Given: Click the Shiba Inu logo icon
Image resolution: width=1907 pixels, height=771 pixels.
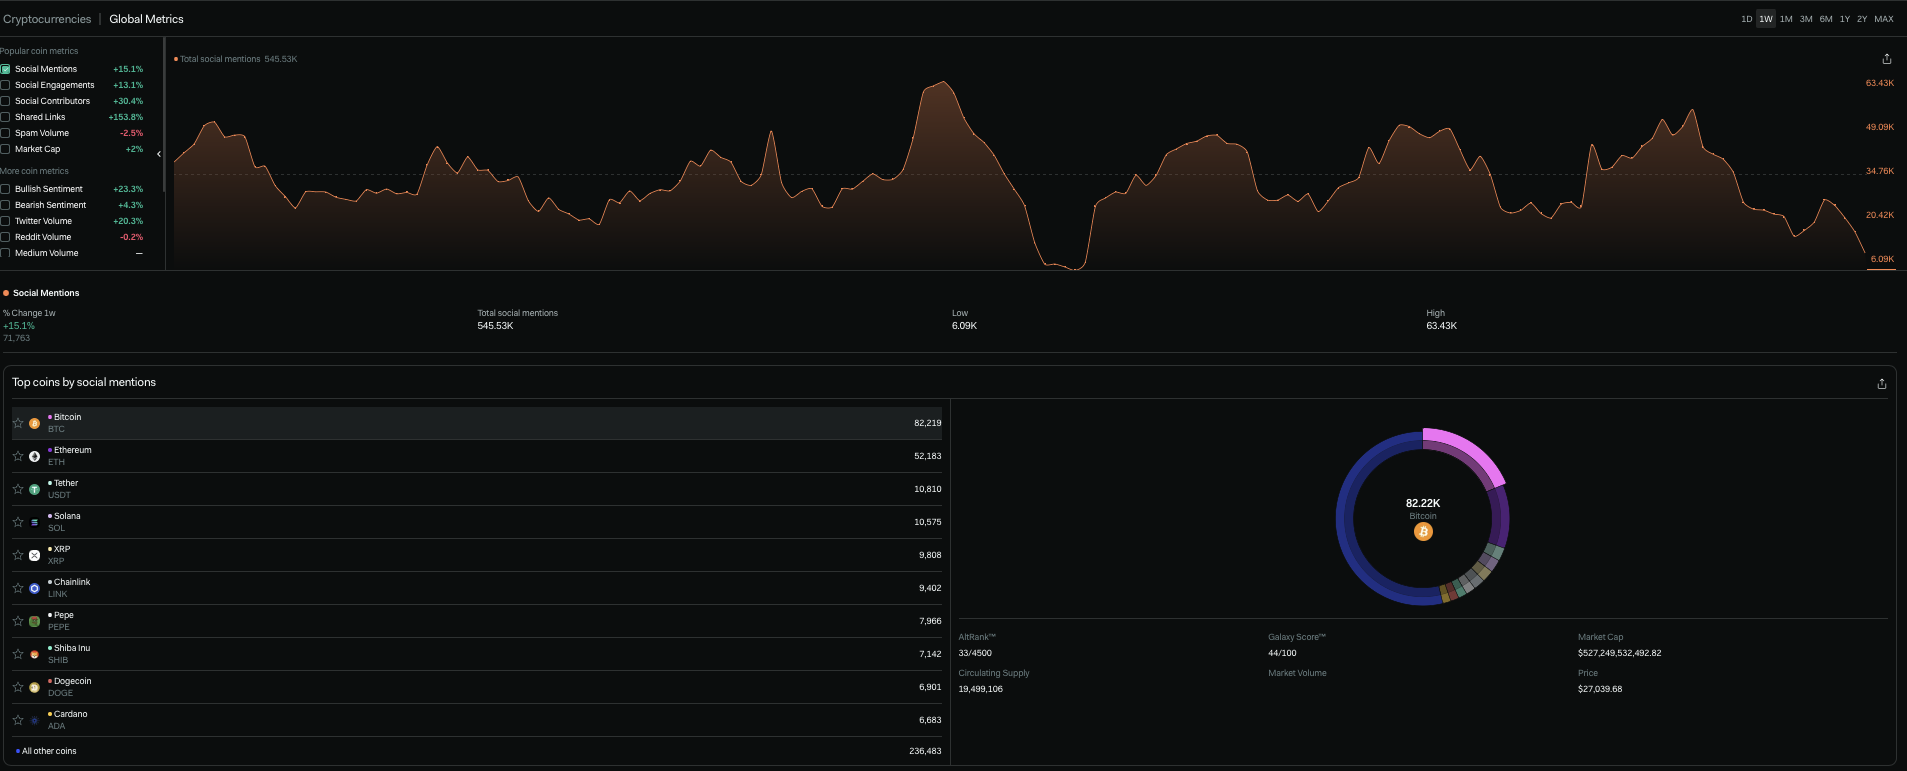Looking at the screenshot, I should (x=35, y=655).
